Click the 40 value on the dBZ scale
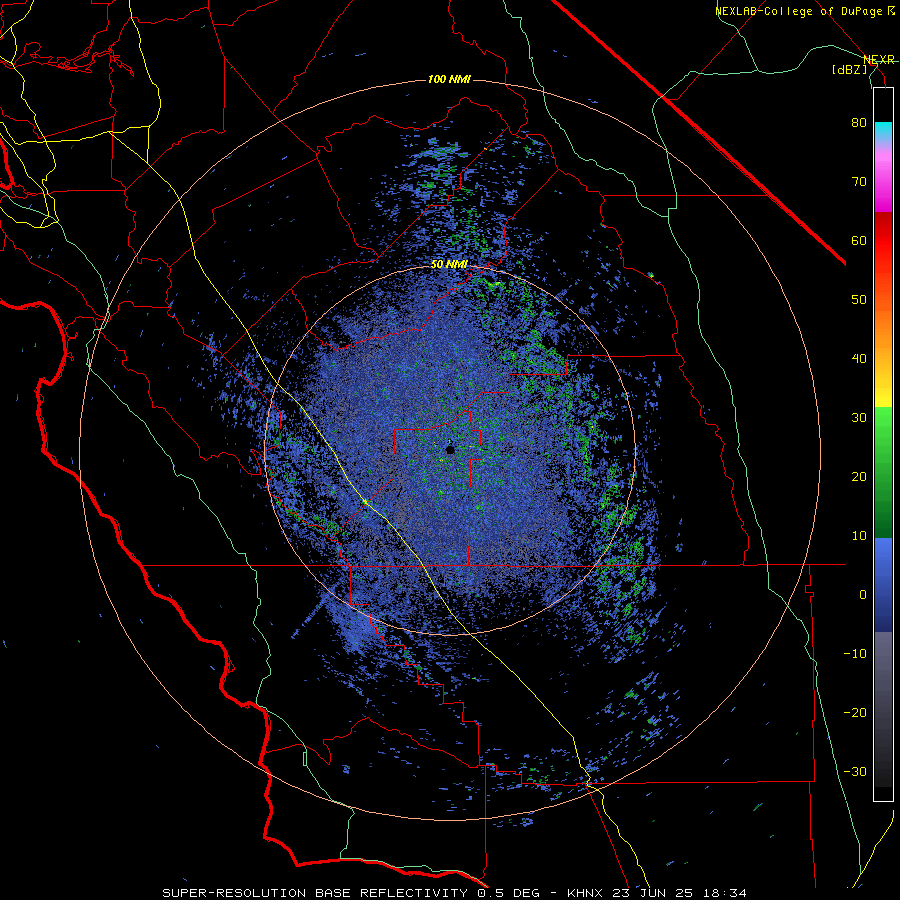Screen dimensions: 900x900 pyautogui.click(x=859, y=359)
